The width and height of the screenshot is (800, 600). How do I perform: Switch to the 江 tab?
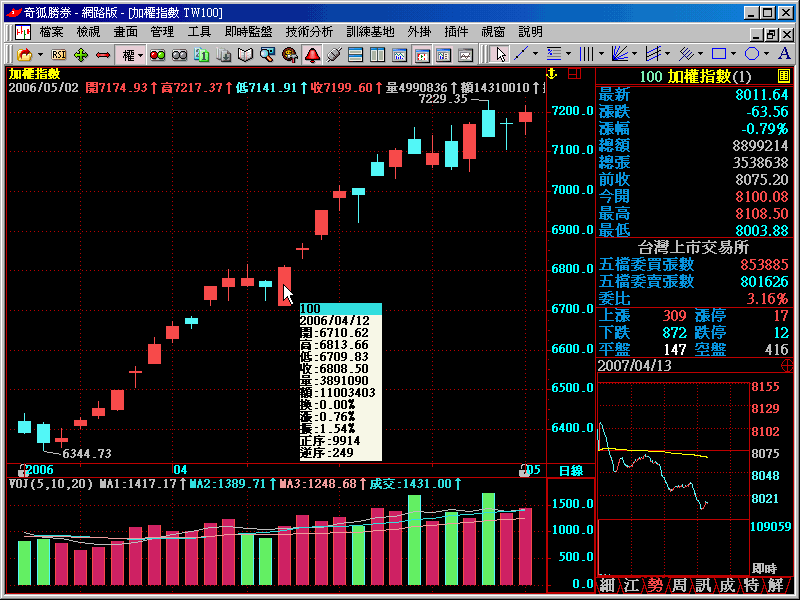point(632,585)
